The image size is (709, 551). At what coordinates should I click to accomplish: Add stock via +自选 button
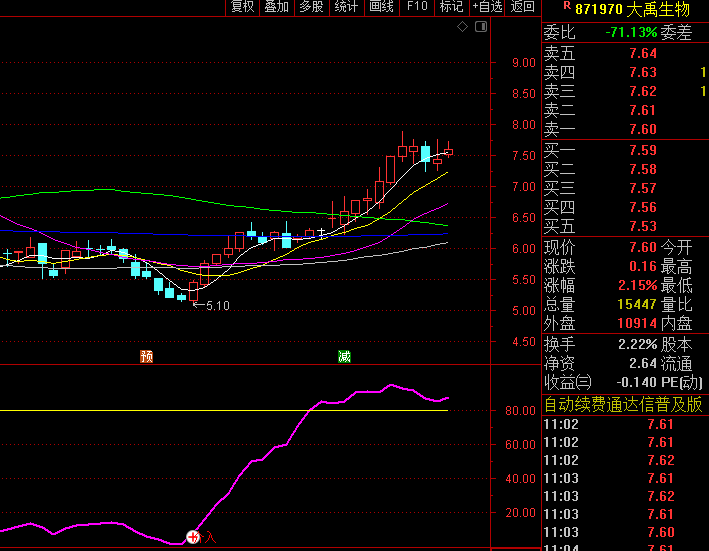487,7
